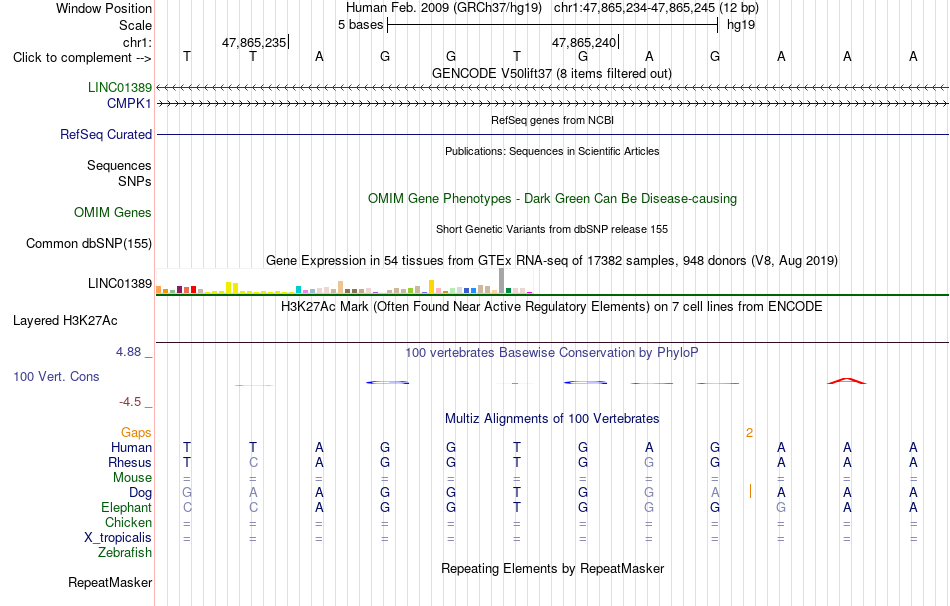Select the green LINC01389 gene label
This screenshot has height=606, width=950.
pos(119,87)
